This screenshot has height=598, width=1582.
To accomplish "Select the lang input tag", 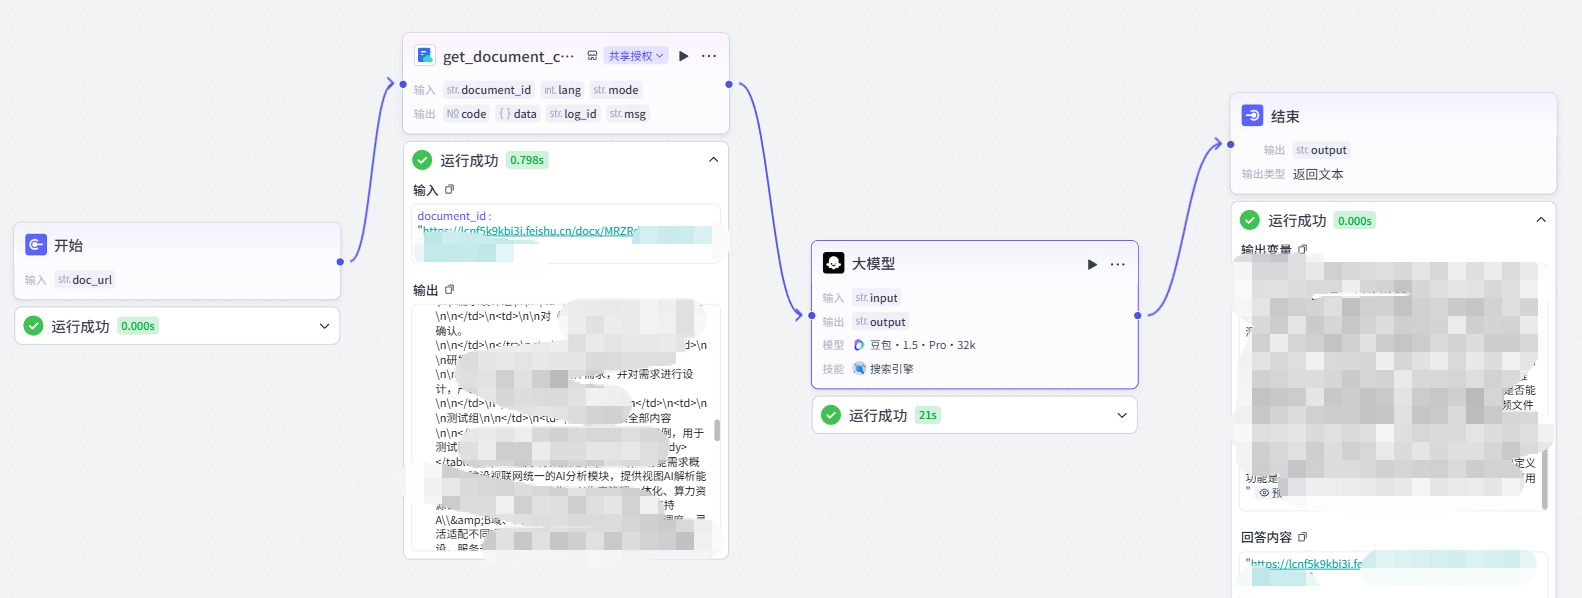I will [563, 90].
